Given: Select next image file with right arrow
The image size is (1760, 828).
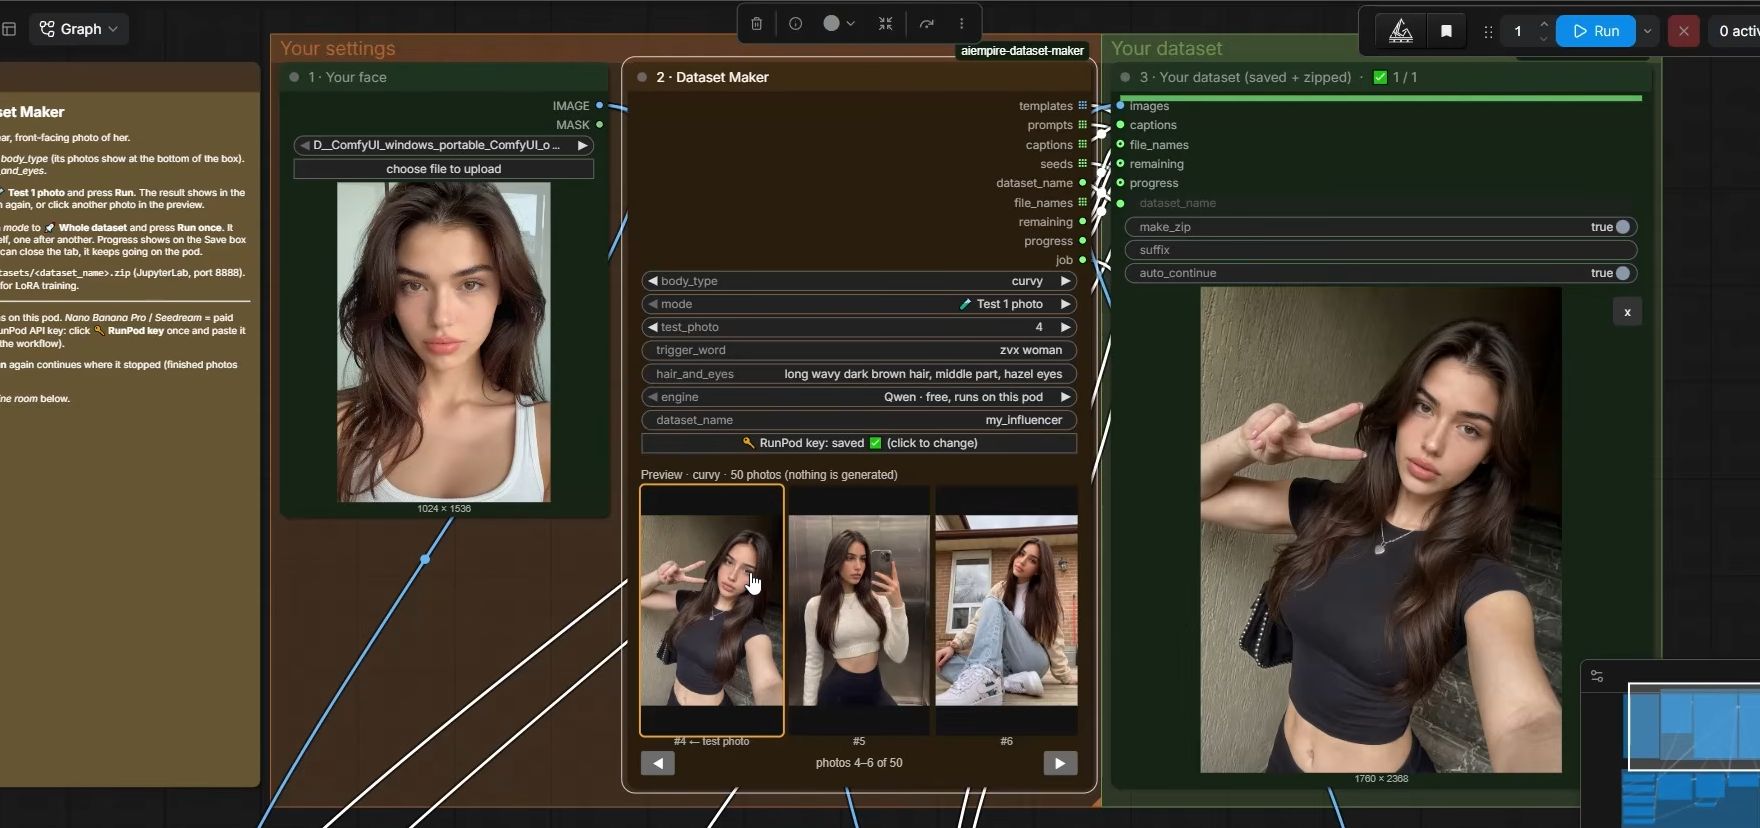Looking at the screenshot, I should tap(582, 145).
